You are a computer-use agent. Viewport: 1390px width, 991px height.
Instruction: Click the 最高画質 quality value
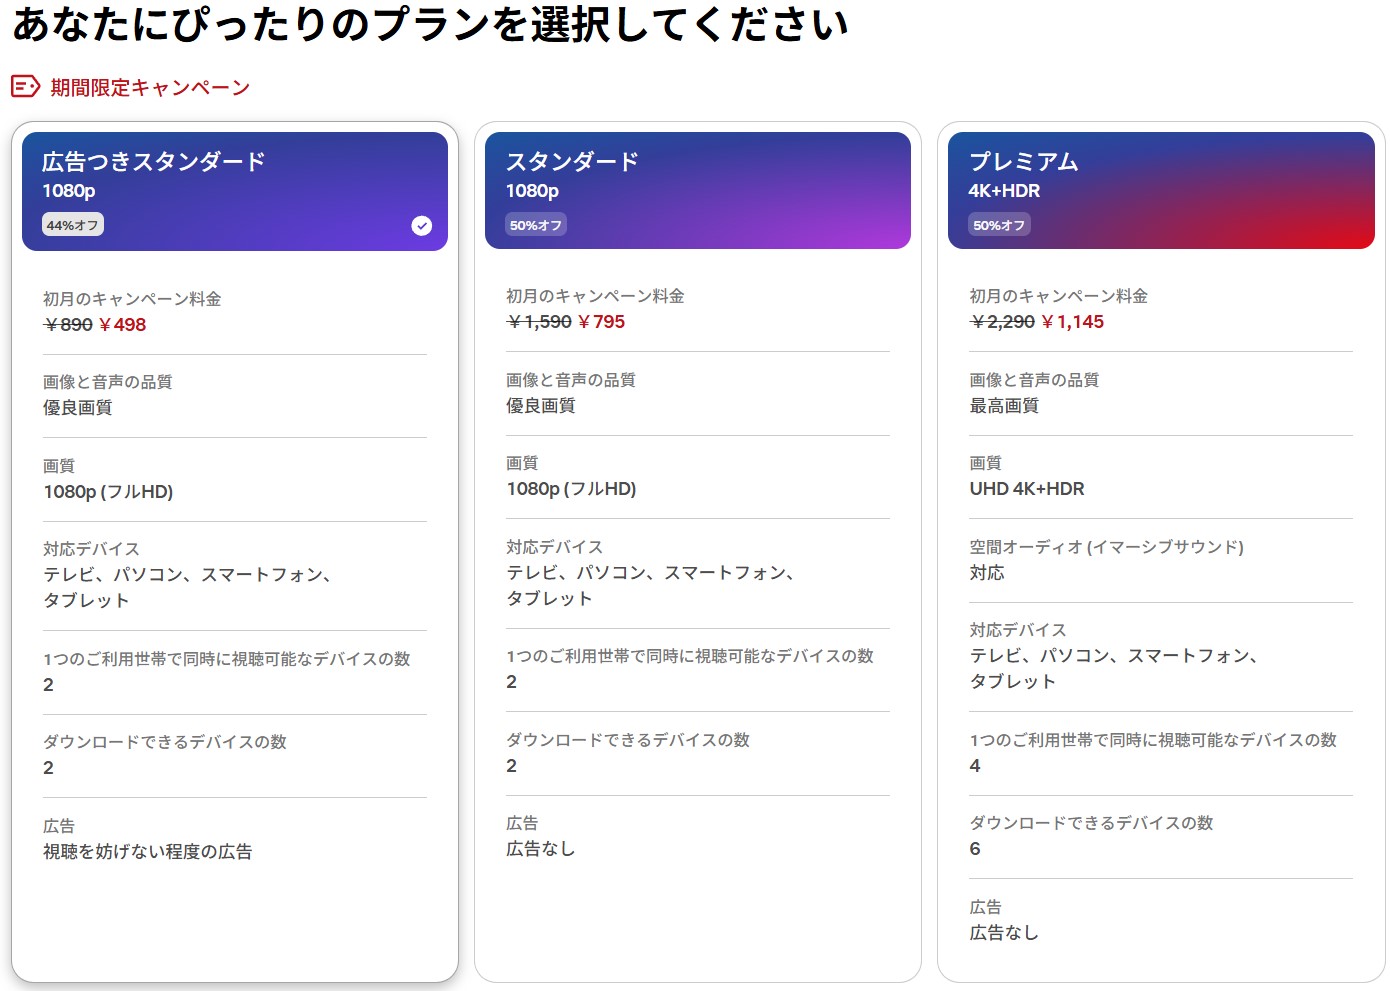point(1004,406)
